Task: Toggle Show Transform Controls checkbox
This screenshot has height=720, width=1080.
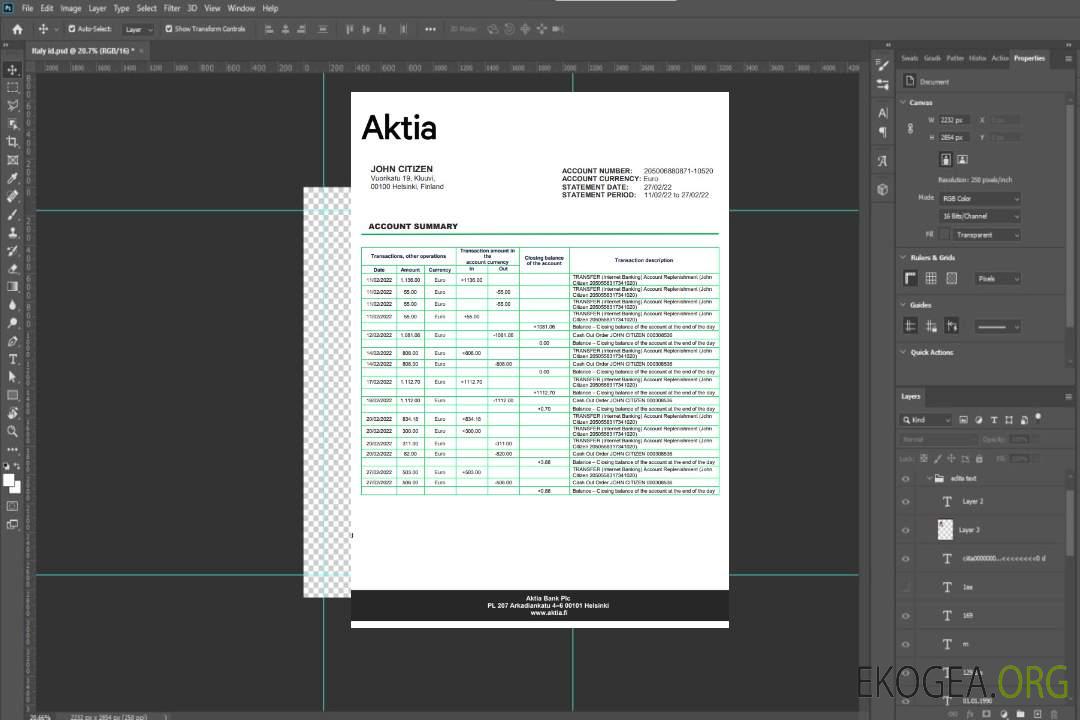Action: coord(169,29)
